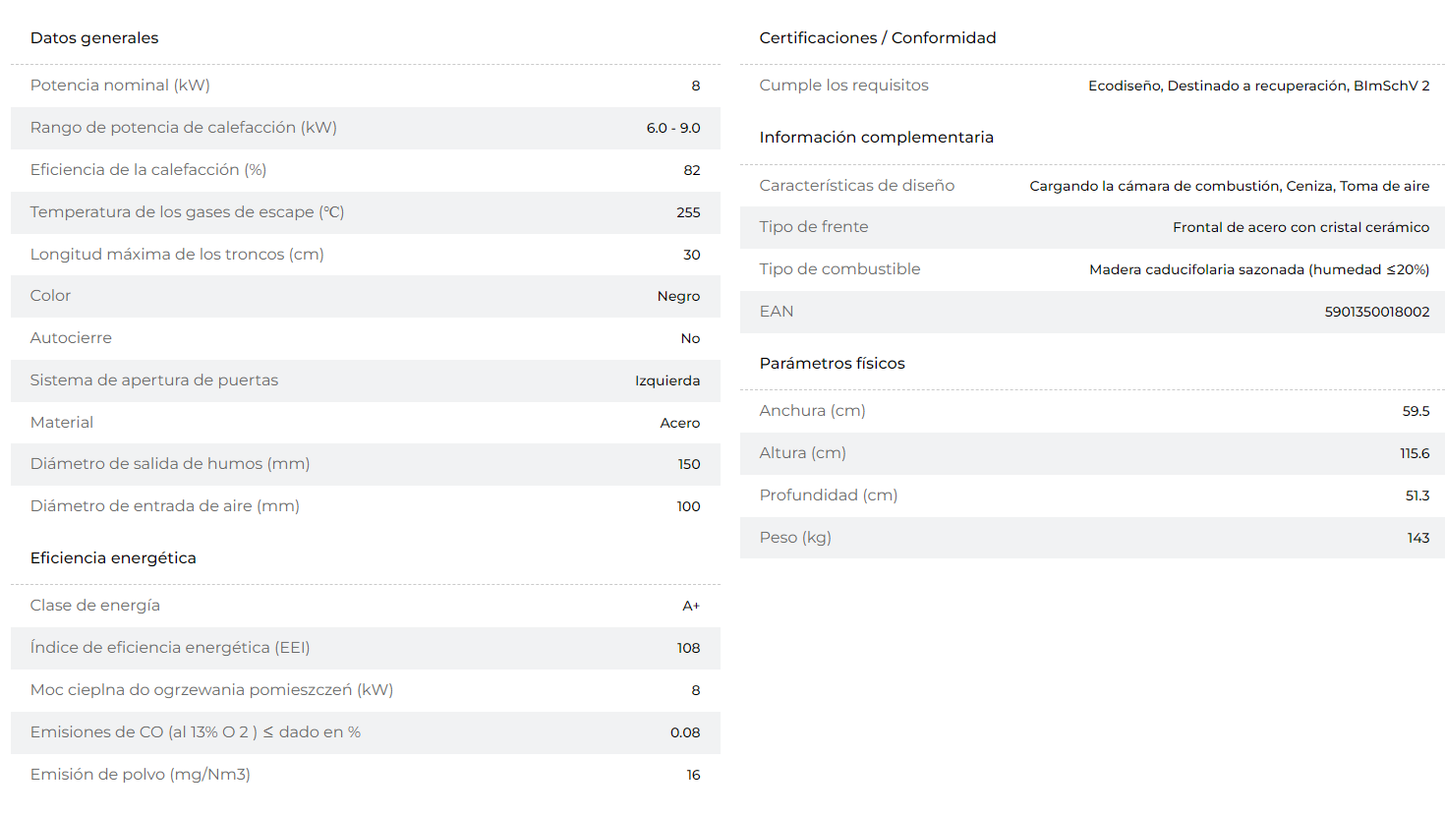1445x816 pixels.
Task: Select the exhaust gas temperature value 255
Action: (x=688, y=212)
